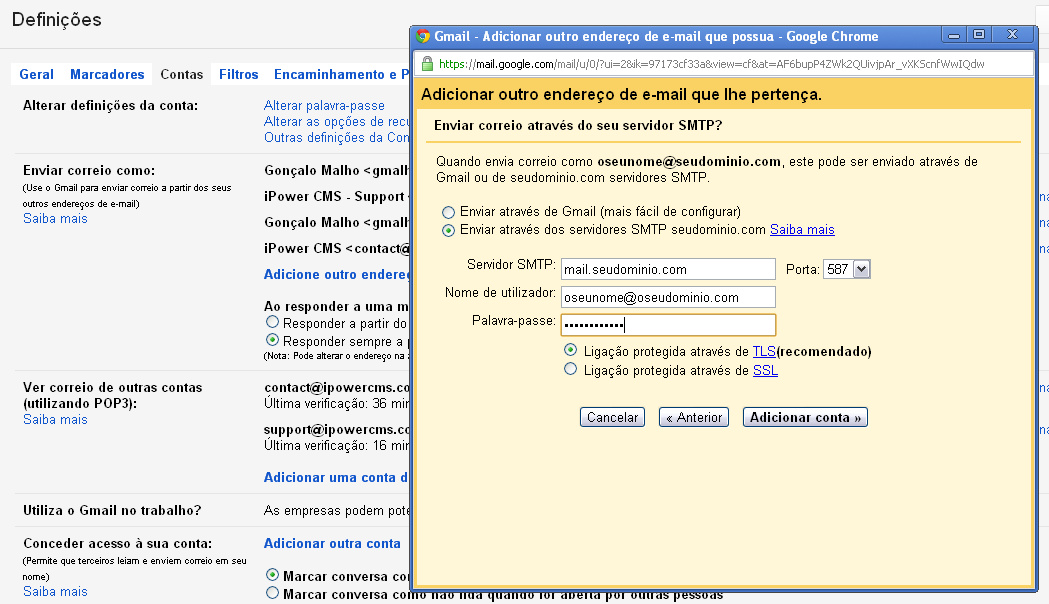1049x604 pixels.
Task: Click 'support@ipowercms' POP3 account text
Action: point(337,429)
